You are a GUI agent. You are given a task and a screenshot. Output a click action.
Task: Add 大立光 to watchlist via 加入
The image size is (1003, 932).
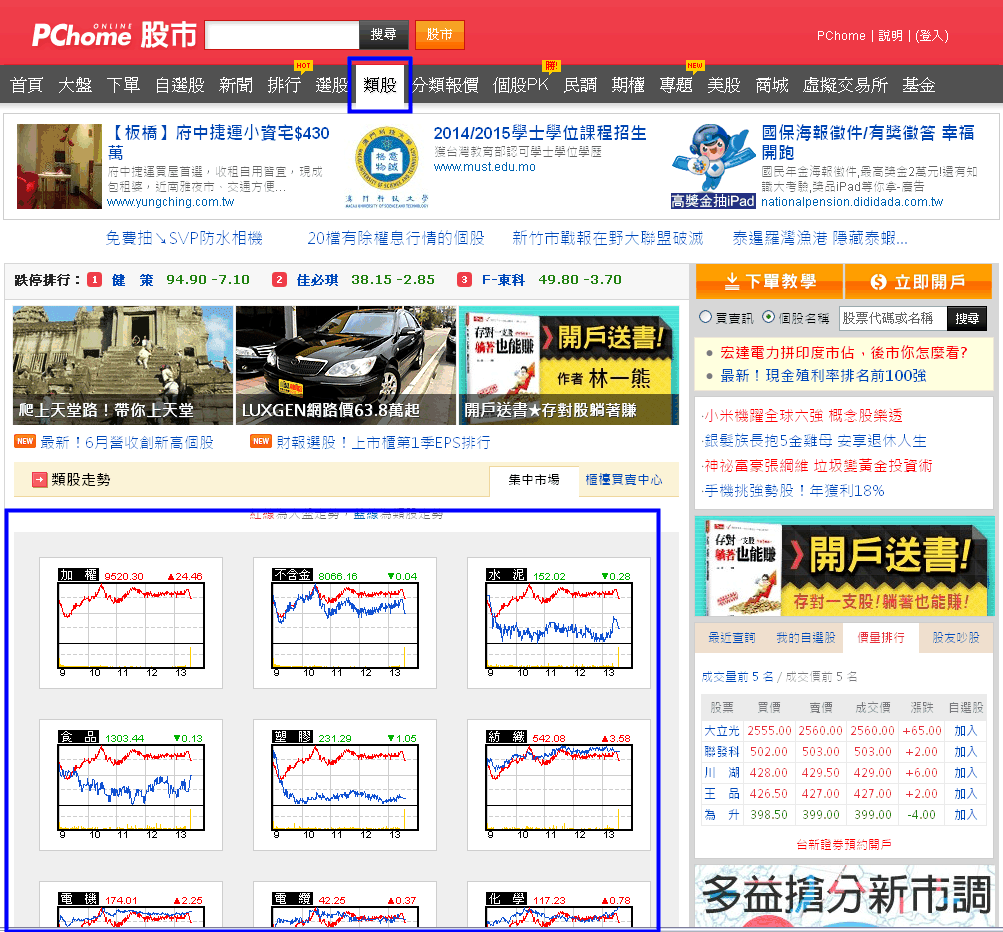(x=965, y=731)
